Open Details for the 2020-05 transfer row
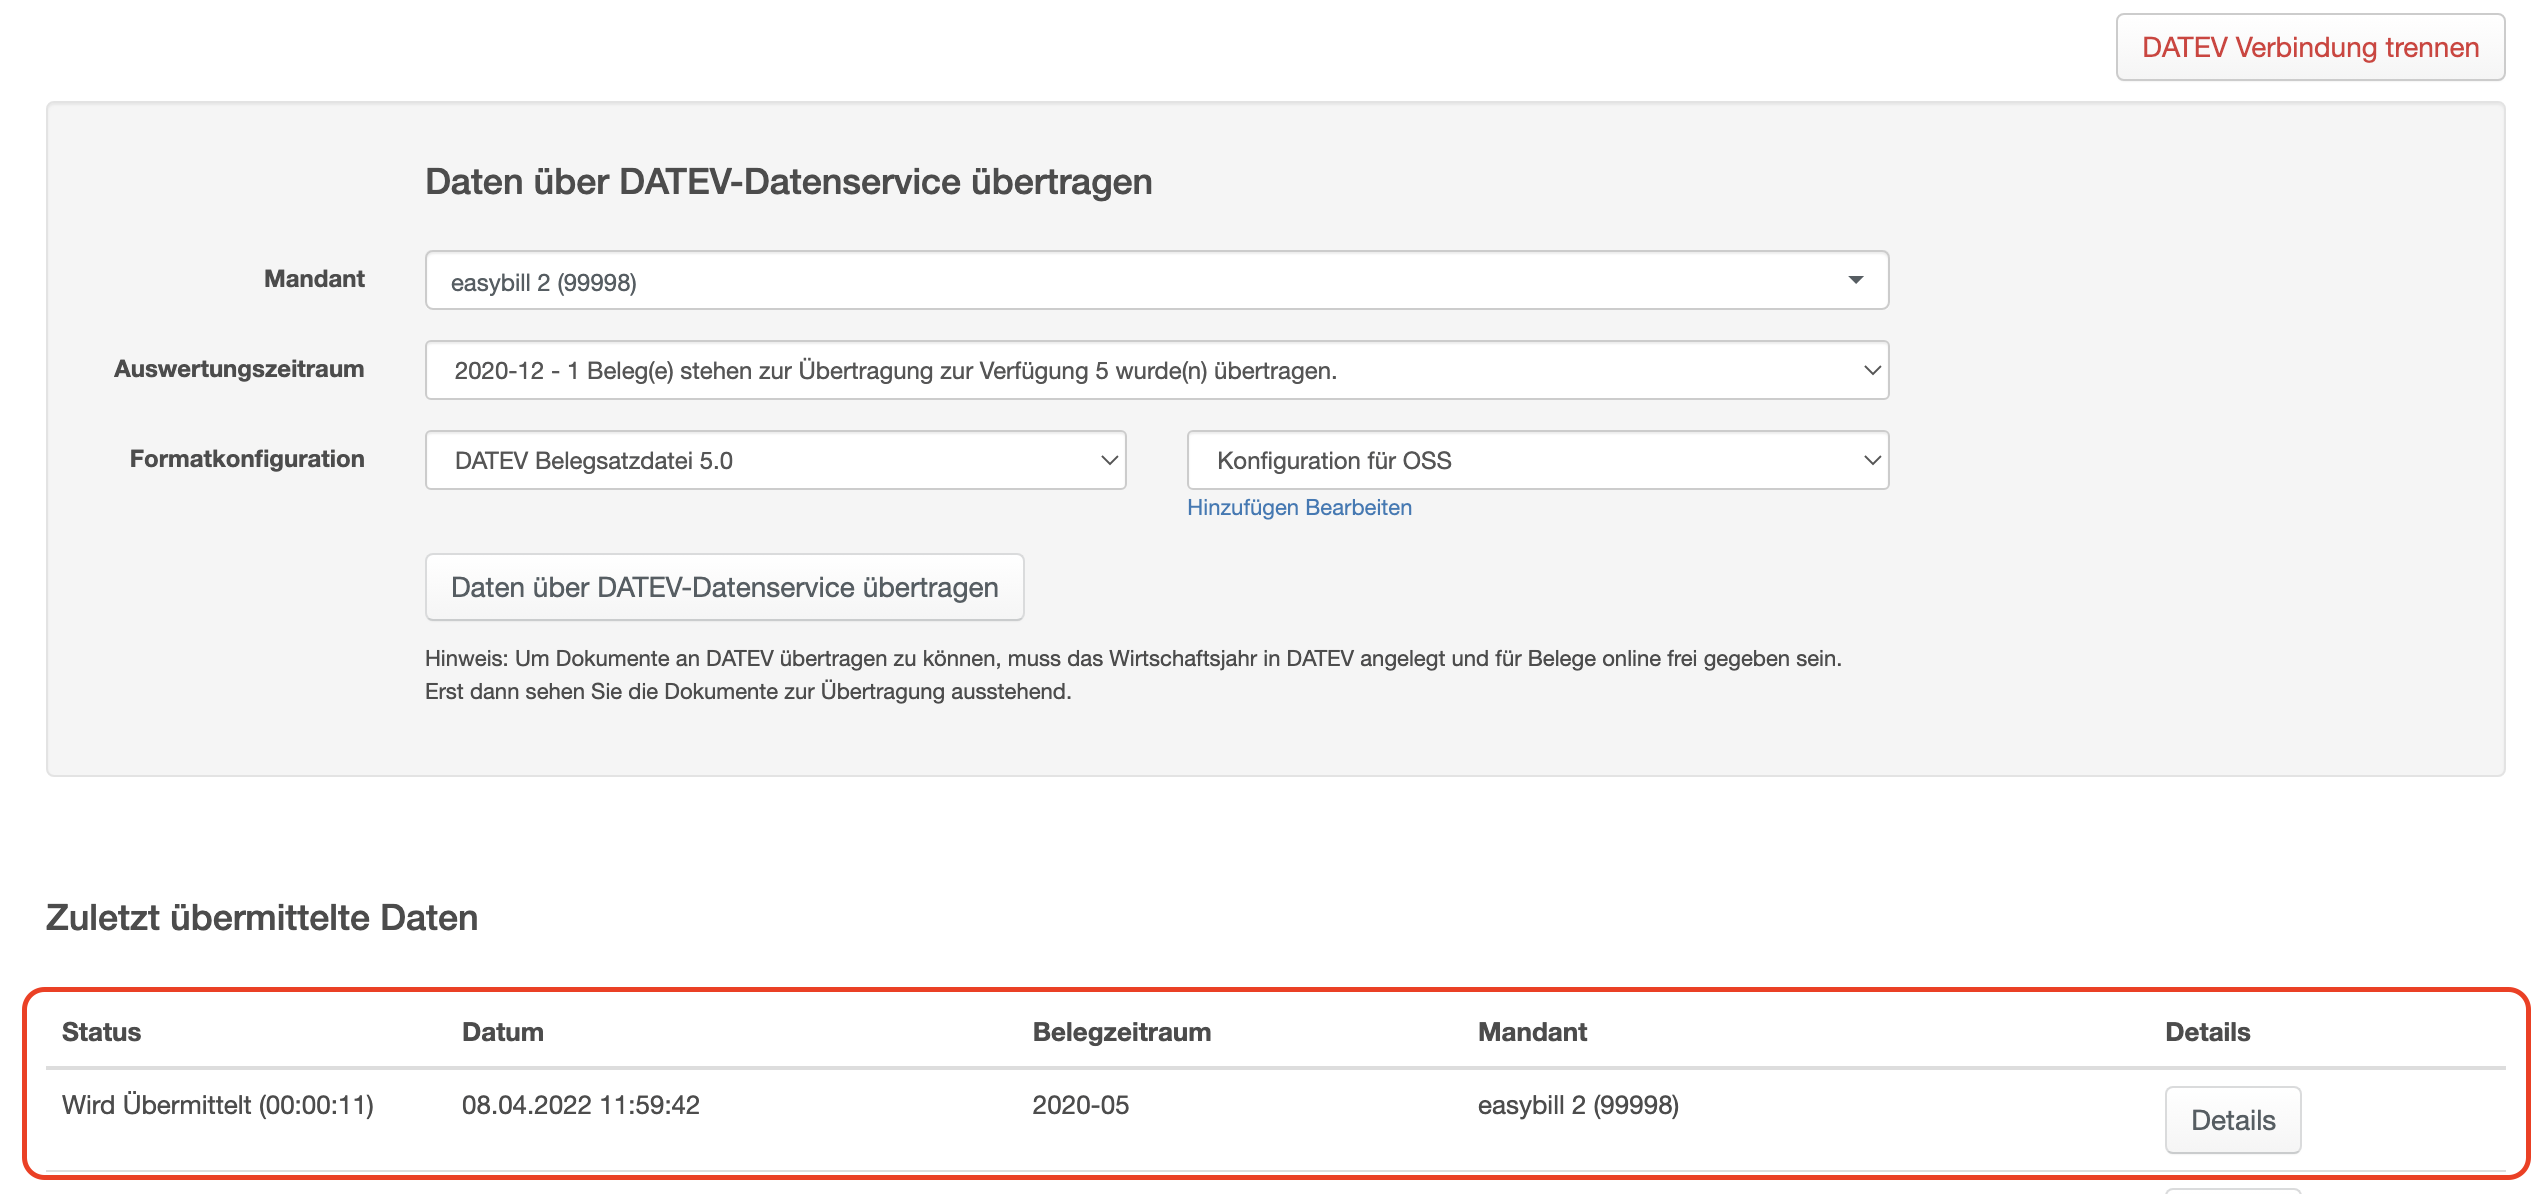Viewport: 2548px width, 1194px height. pos(2232,1120)
